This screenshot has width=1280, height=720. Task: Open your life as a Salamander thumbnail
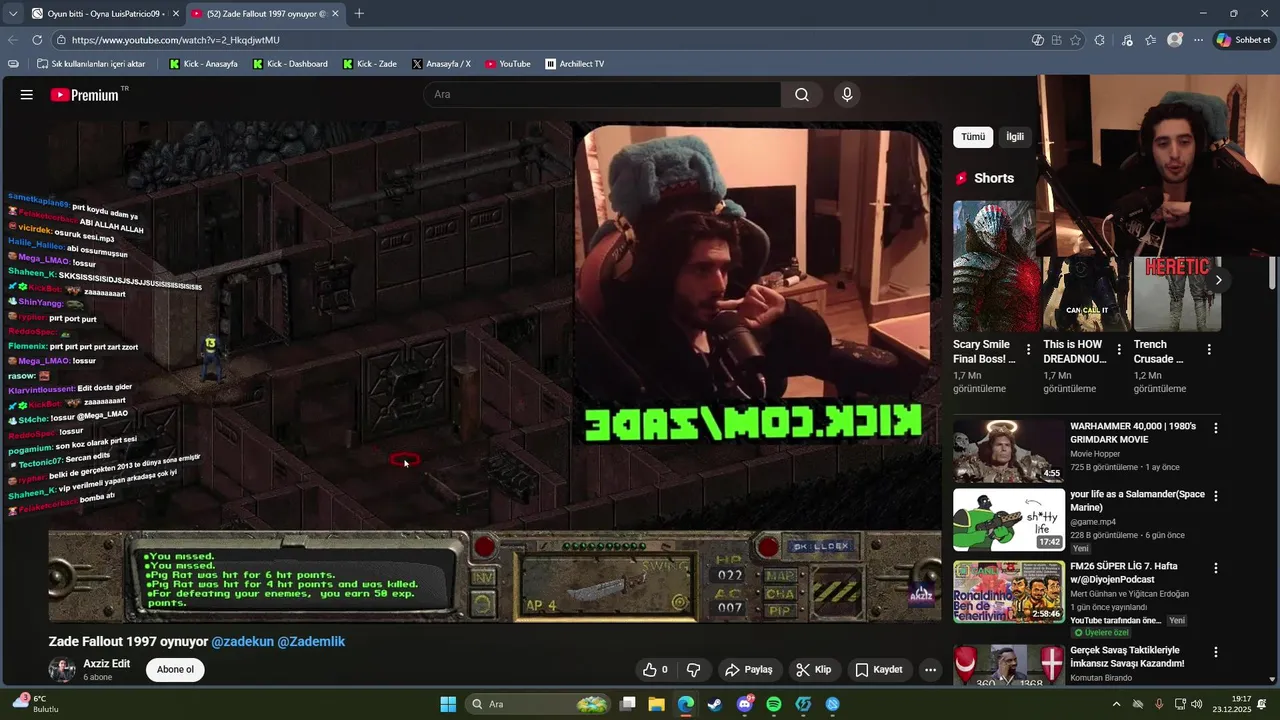[1009, 519]
